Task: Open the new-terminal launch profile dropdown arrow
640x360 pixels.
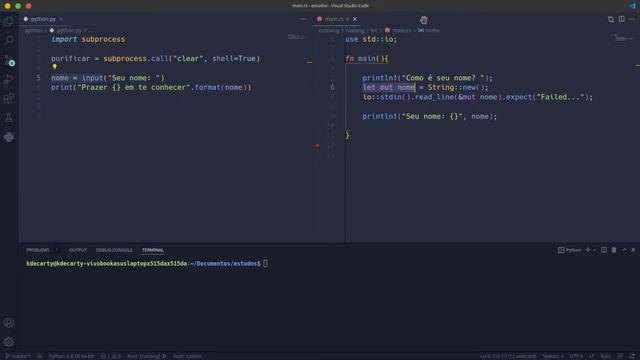Action: pos(594,250)
